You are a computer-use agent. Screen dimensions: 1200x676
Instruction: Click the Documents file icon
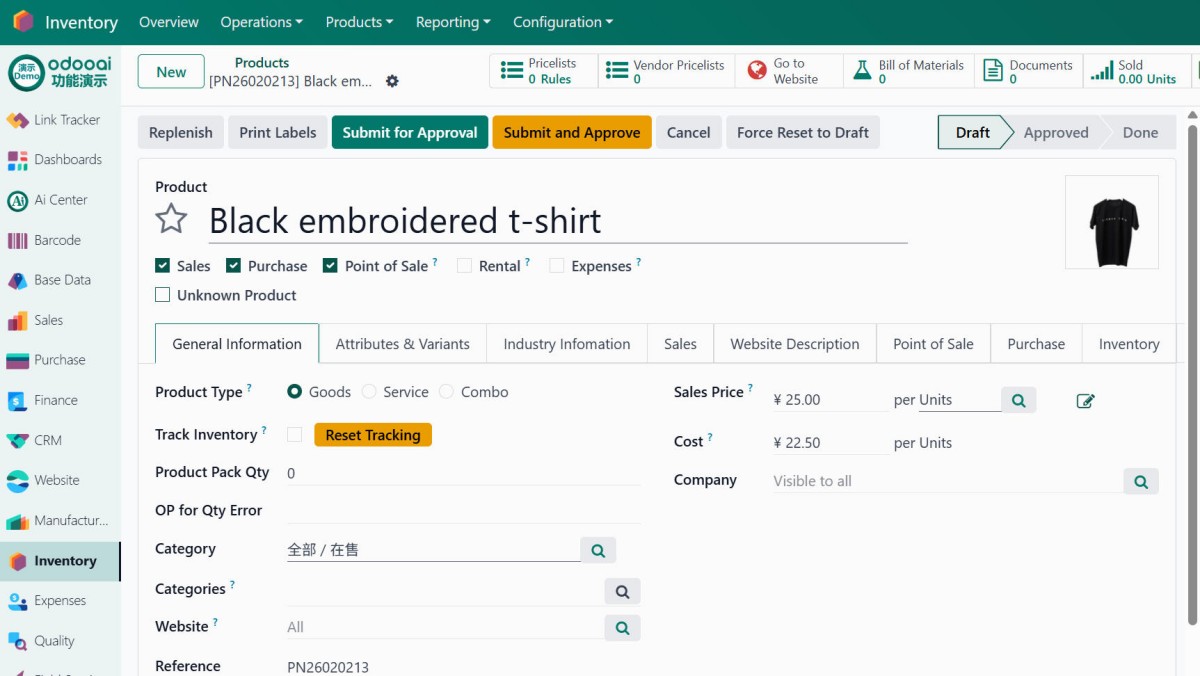(x=993, y=71)
